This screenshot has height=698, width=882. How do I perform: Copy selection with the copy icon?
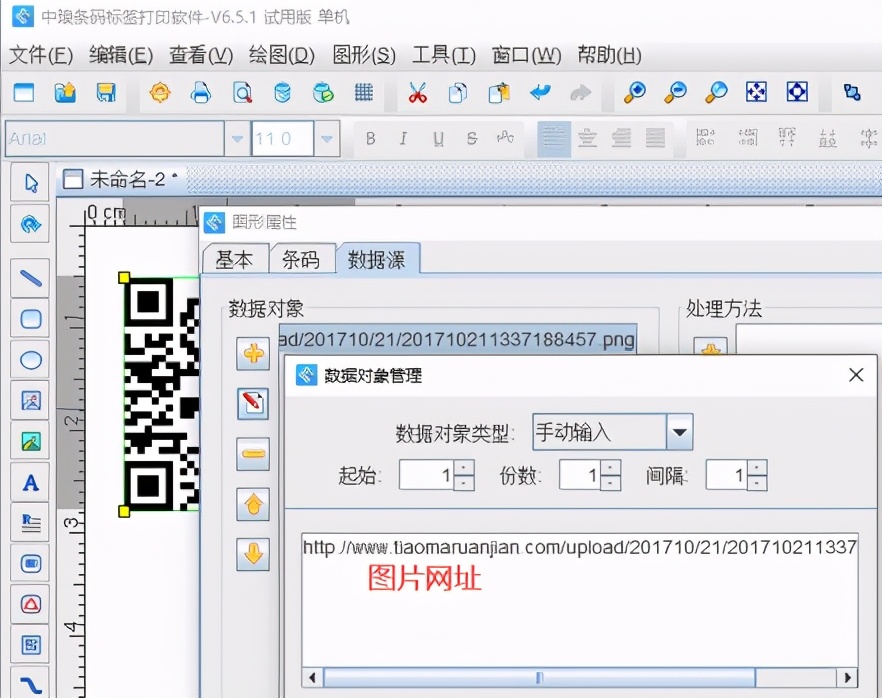458,92
